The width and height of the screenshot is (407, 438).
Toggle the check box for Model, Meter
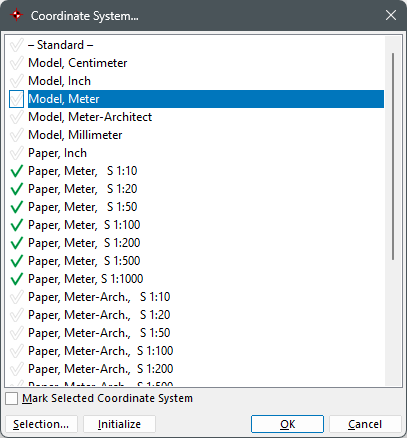16,99
